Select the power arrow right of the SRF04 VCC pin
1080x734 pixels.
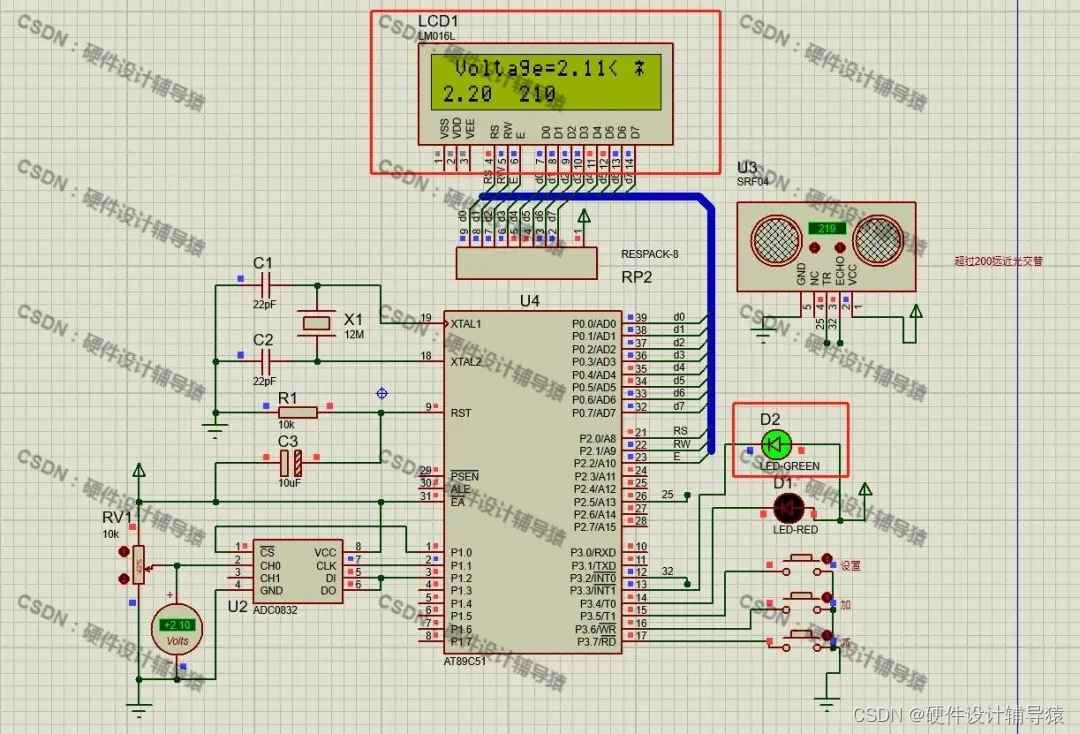click(x=916, y=312)
